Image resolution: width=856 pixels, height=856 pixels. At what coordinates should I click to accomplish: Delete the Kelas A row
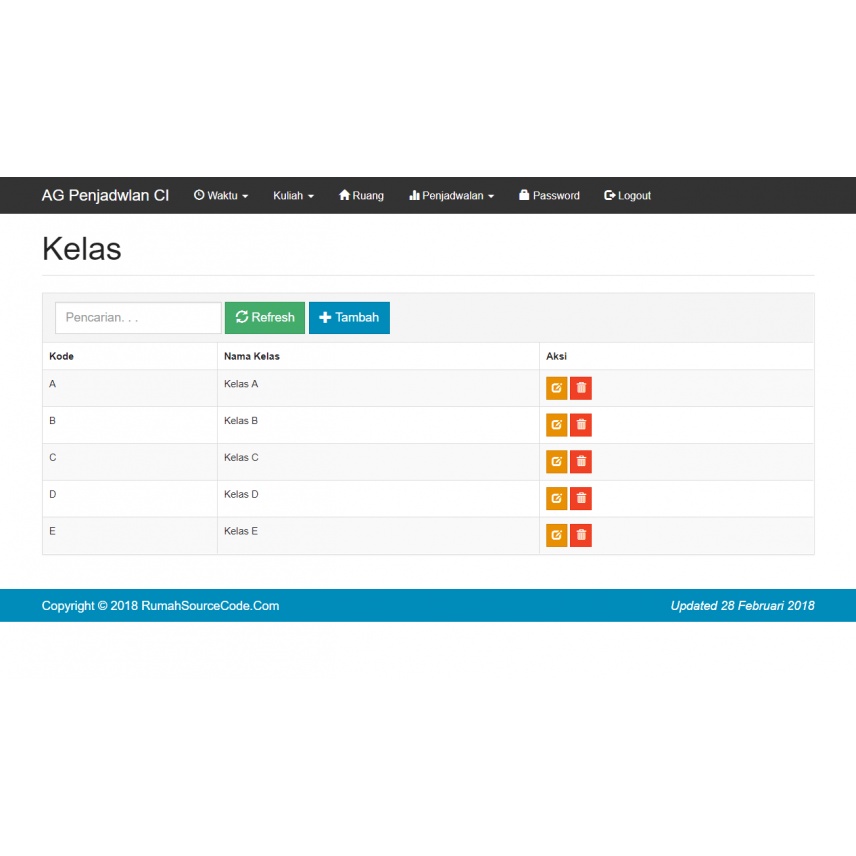pos(581,388)
